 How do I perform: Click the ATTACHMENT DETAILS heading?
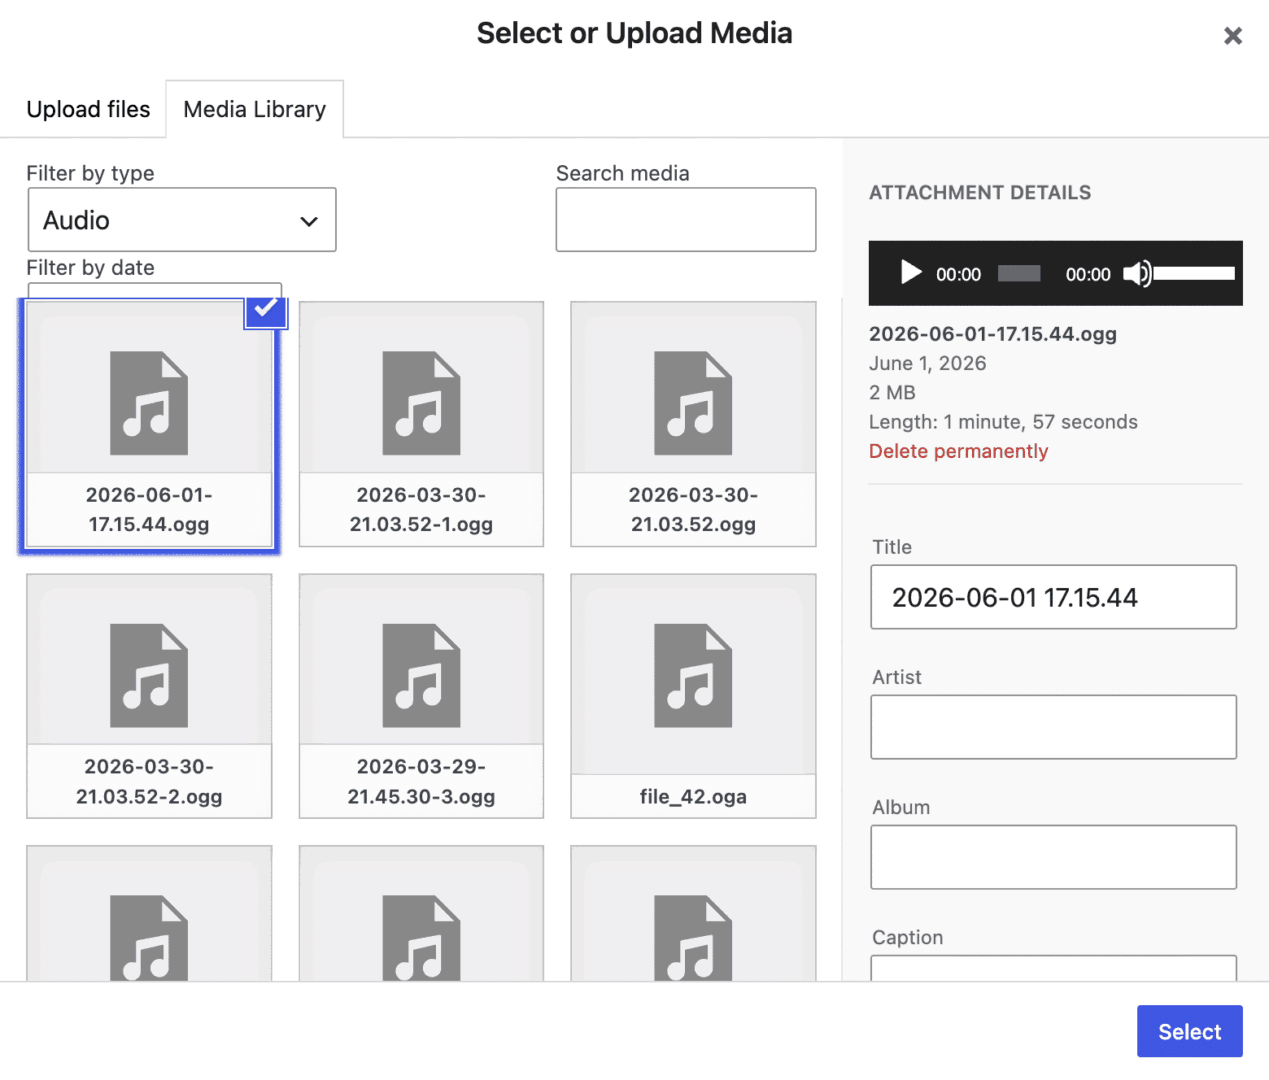980,192
